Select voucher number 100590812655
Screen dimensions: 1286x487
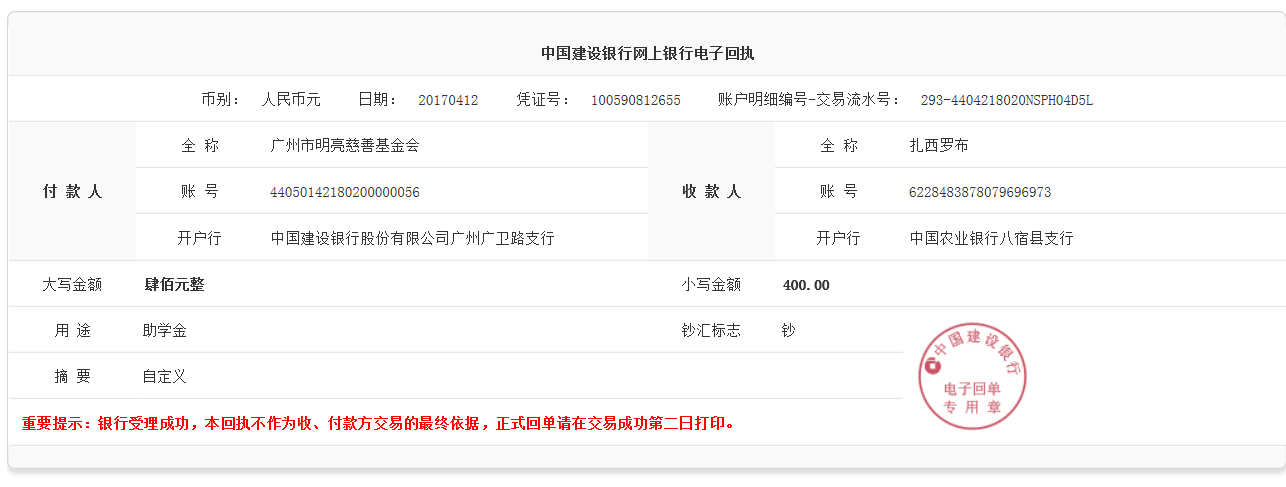coord(635,100)
